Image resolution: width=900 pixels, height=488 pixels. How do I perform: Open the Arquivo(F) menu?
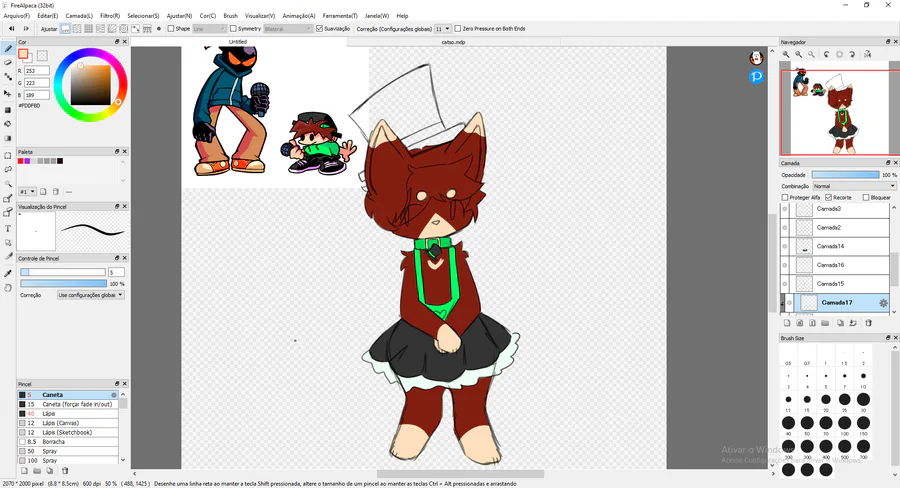click(17, 16)
